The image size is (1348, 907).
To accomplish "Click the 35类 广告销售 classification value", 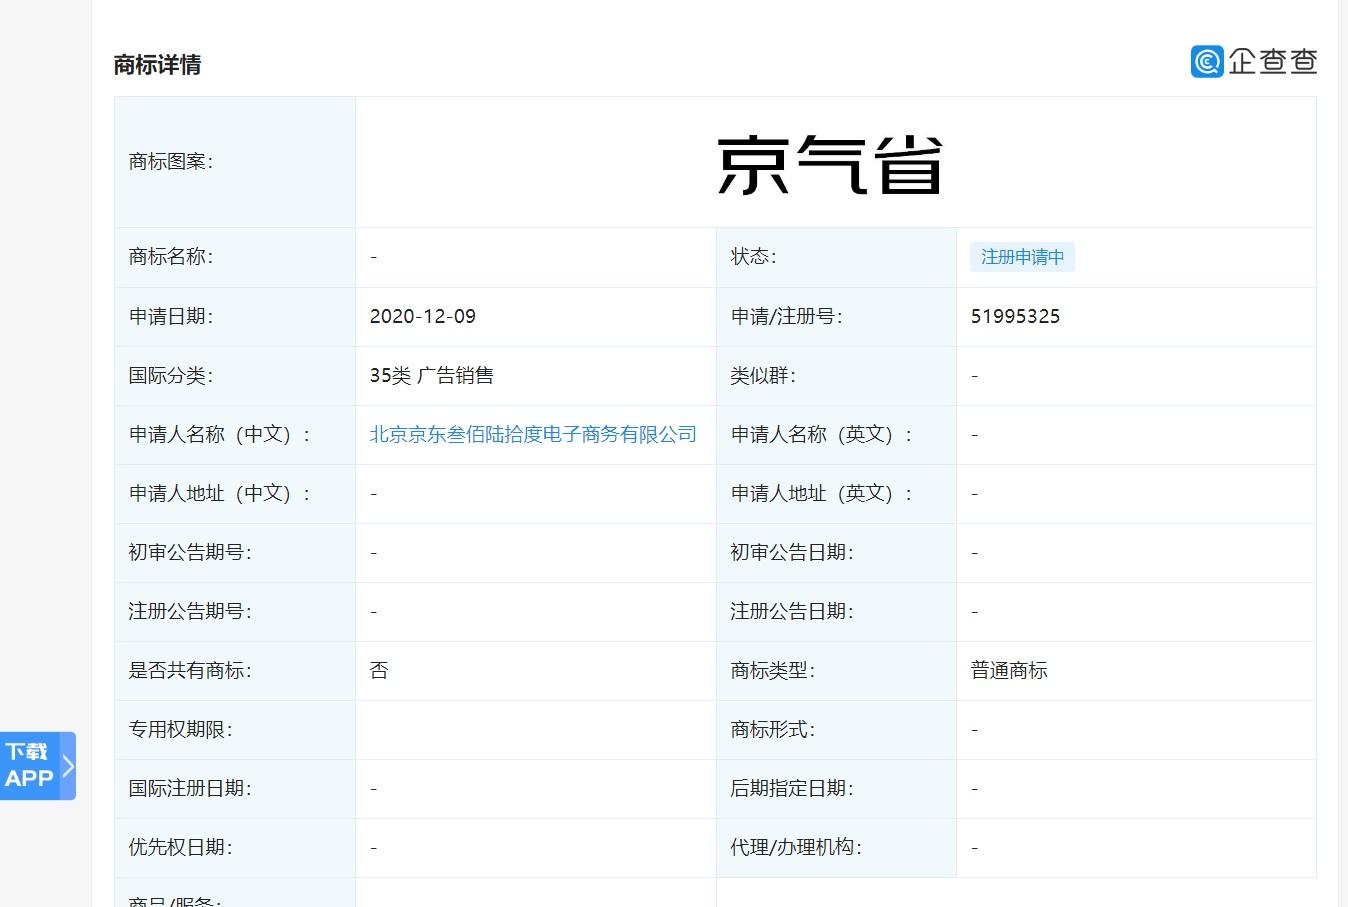I will click(x=431, y=376).
